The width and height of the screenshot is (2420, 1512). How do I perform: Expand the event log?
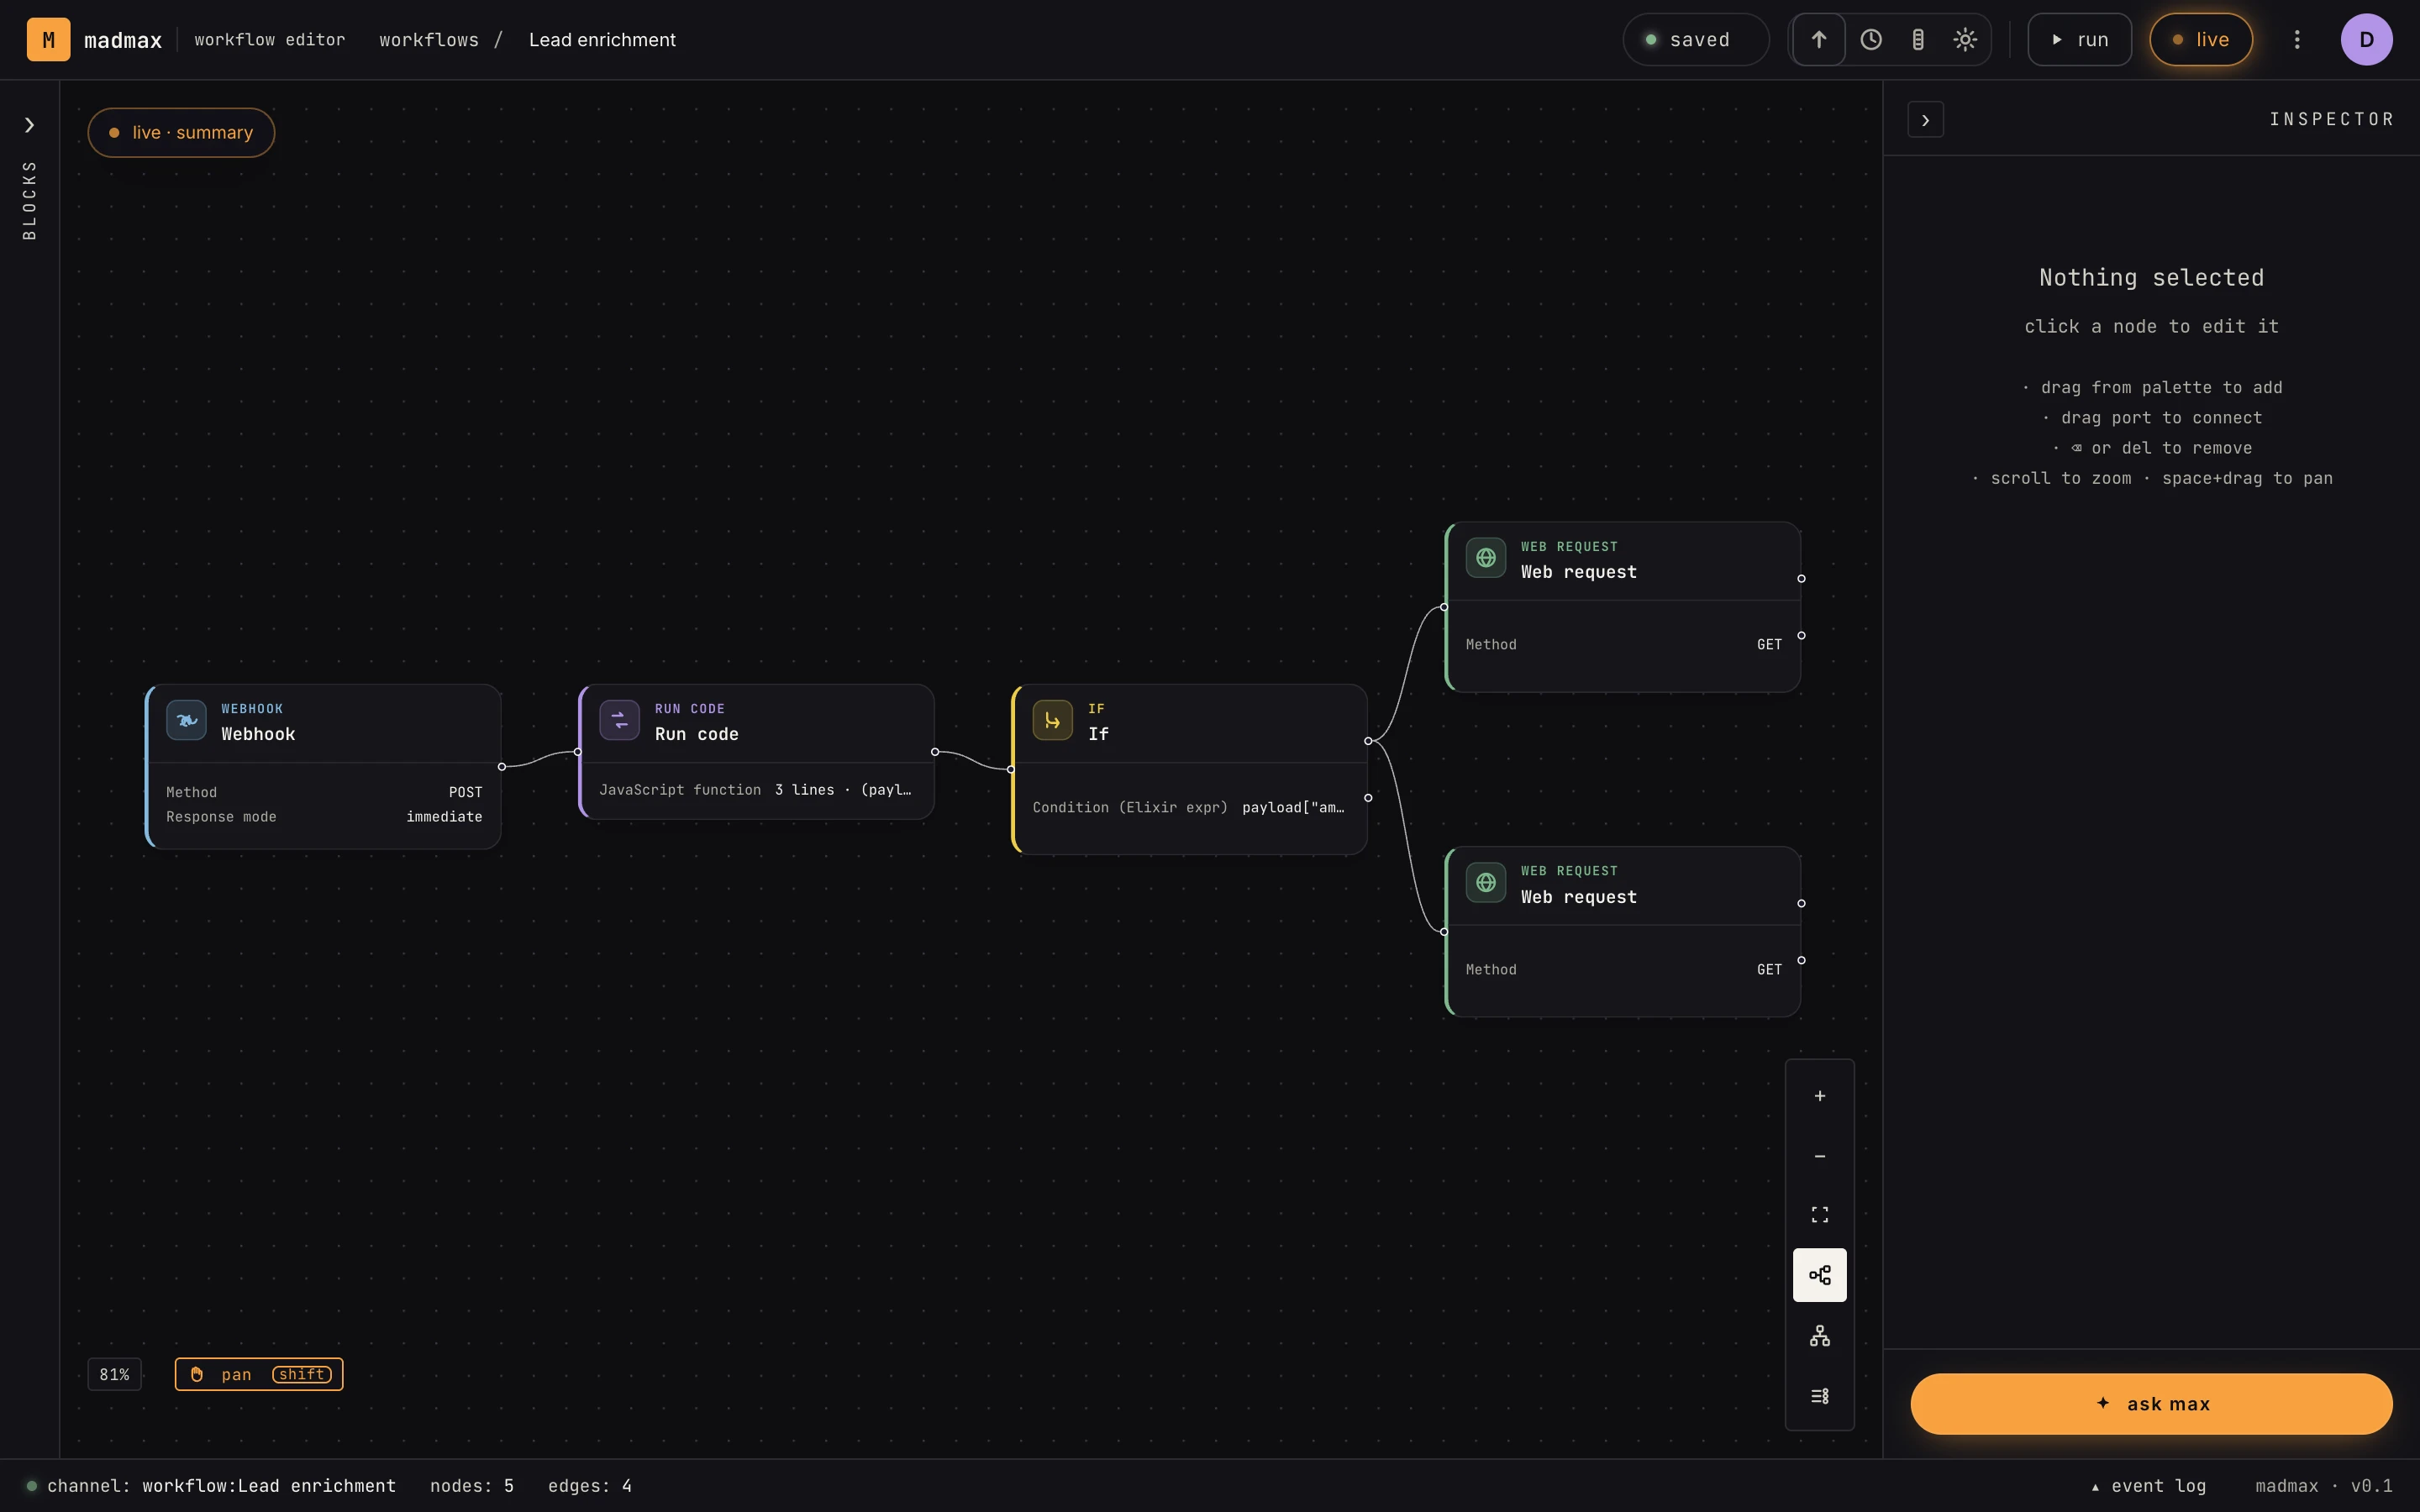pos(2148,1486)
